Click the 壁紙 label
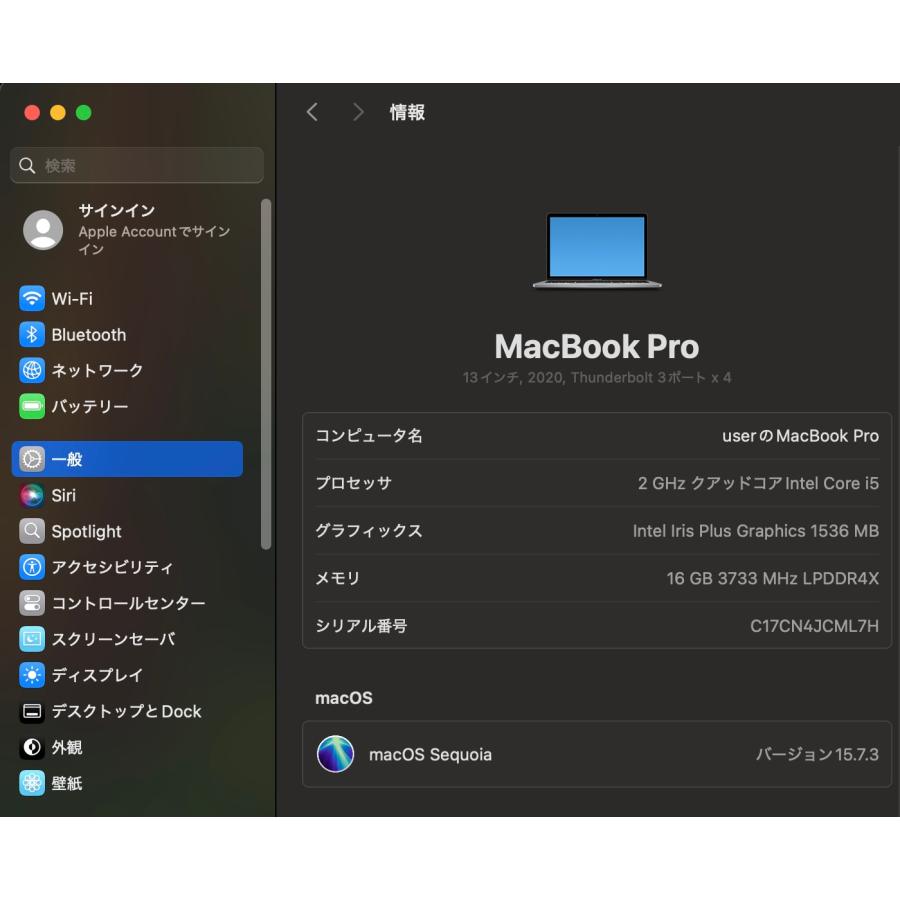This screenshot has width=900, height=900. pyautogui.click(x=67, y=784)
